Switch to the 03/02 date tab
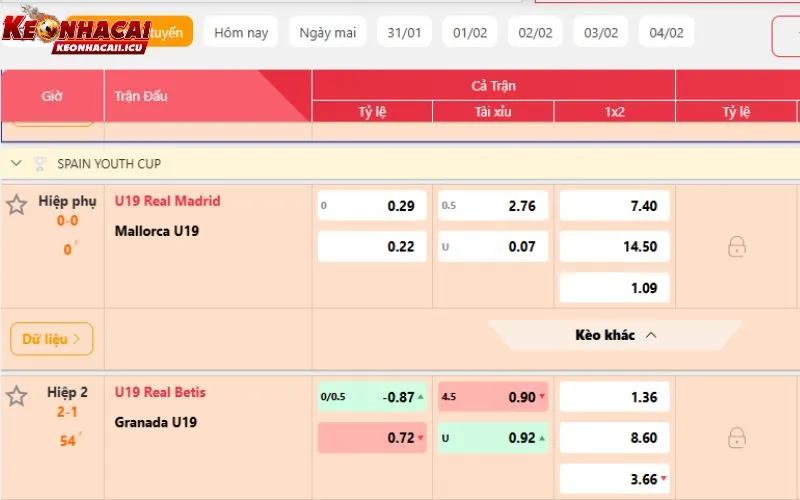 coord(601,33)
